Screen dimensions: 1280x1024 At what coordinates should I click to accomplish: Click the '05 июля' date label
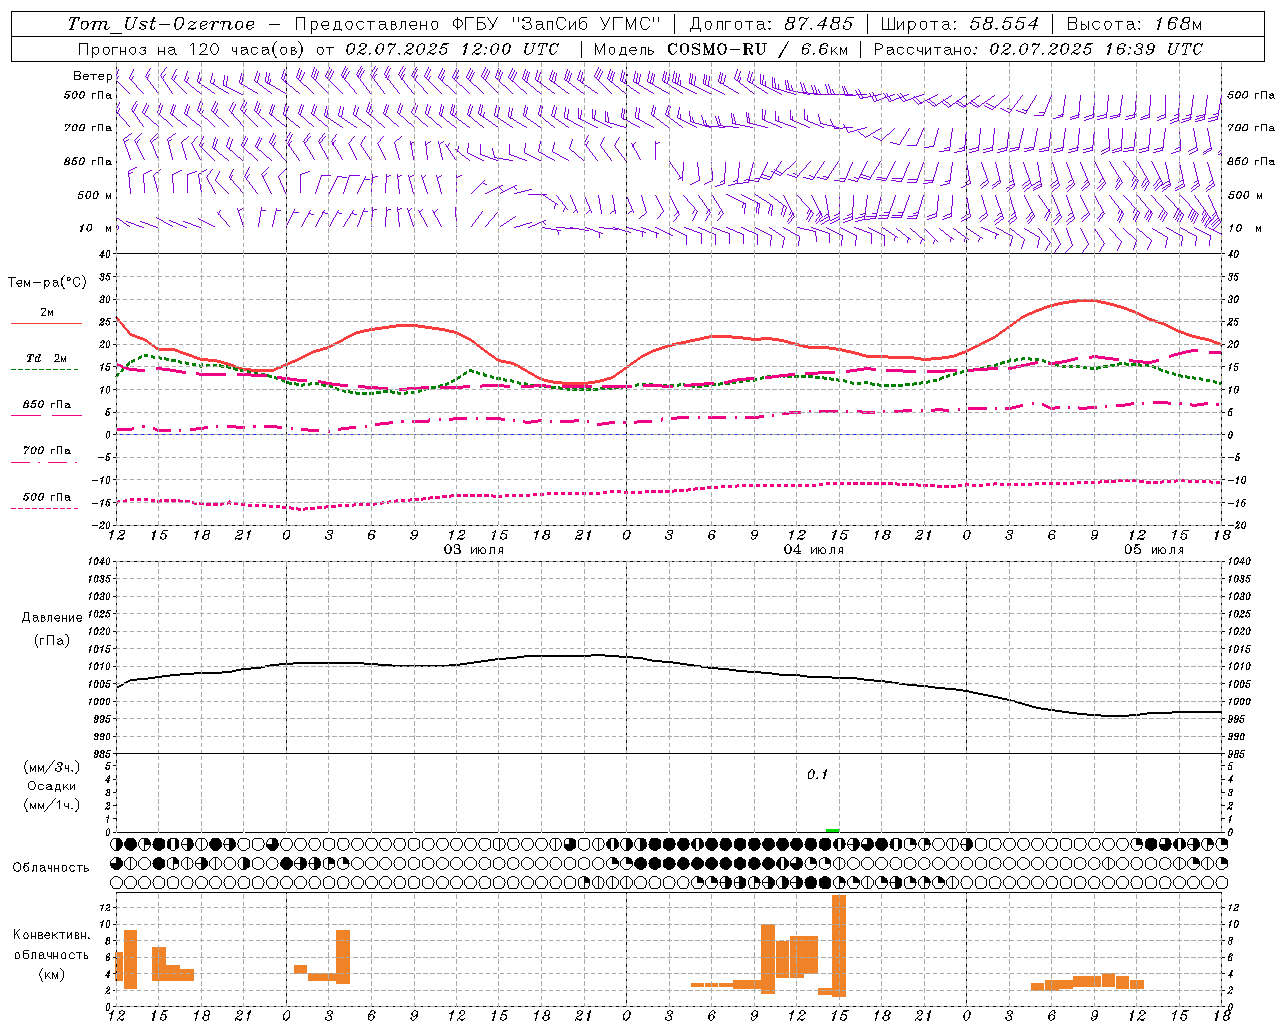pos(1153,550)
